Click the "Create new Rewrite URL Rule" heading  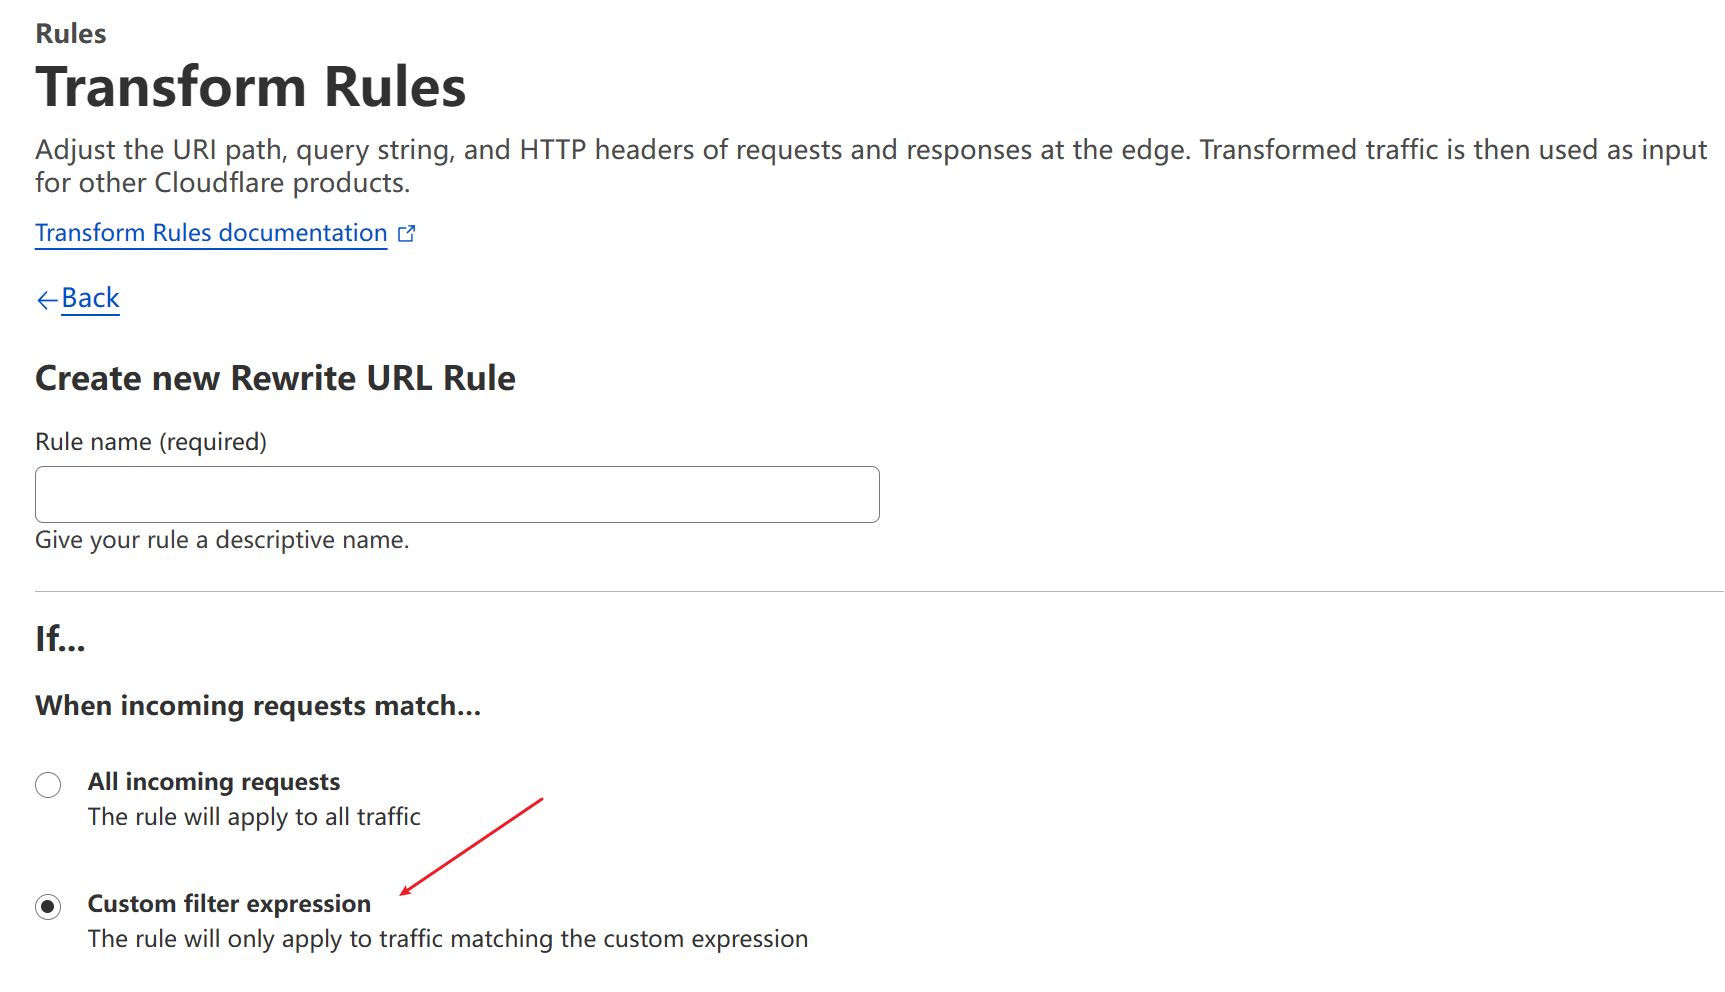click(x=275, y=379)
